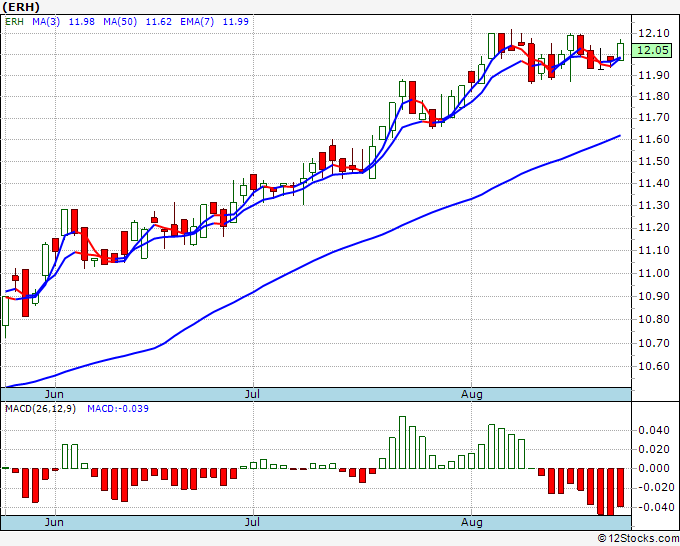Click the tallest green MACD histogram bar
Image resolution: width=680 pixels, height=546 pixels.
point(402,442)
